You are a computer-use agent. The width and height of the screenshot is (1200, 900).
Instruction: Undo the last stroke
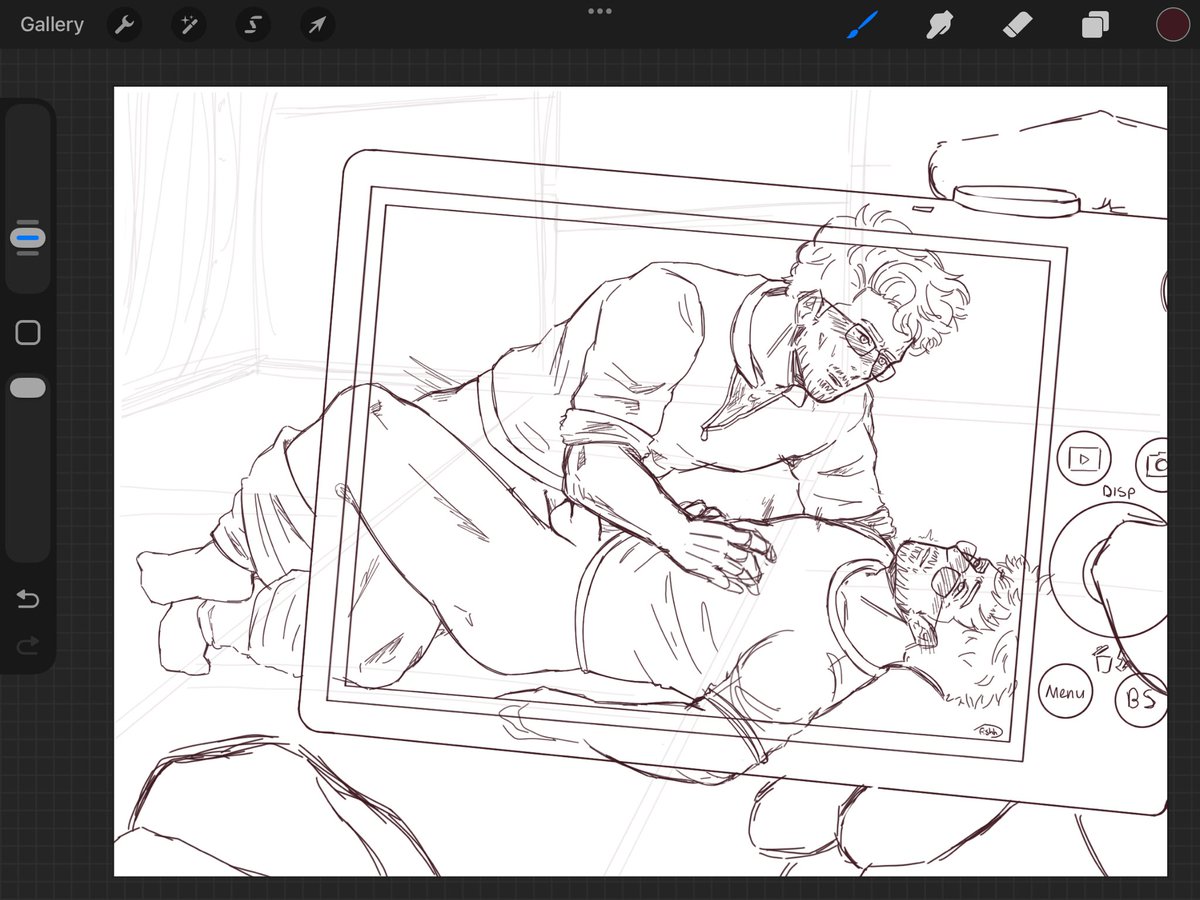[28, 599]
